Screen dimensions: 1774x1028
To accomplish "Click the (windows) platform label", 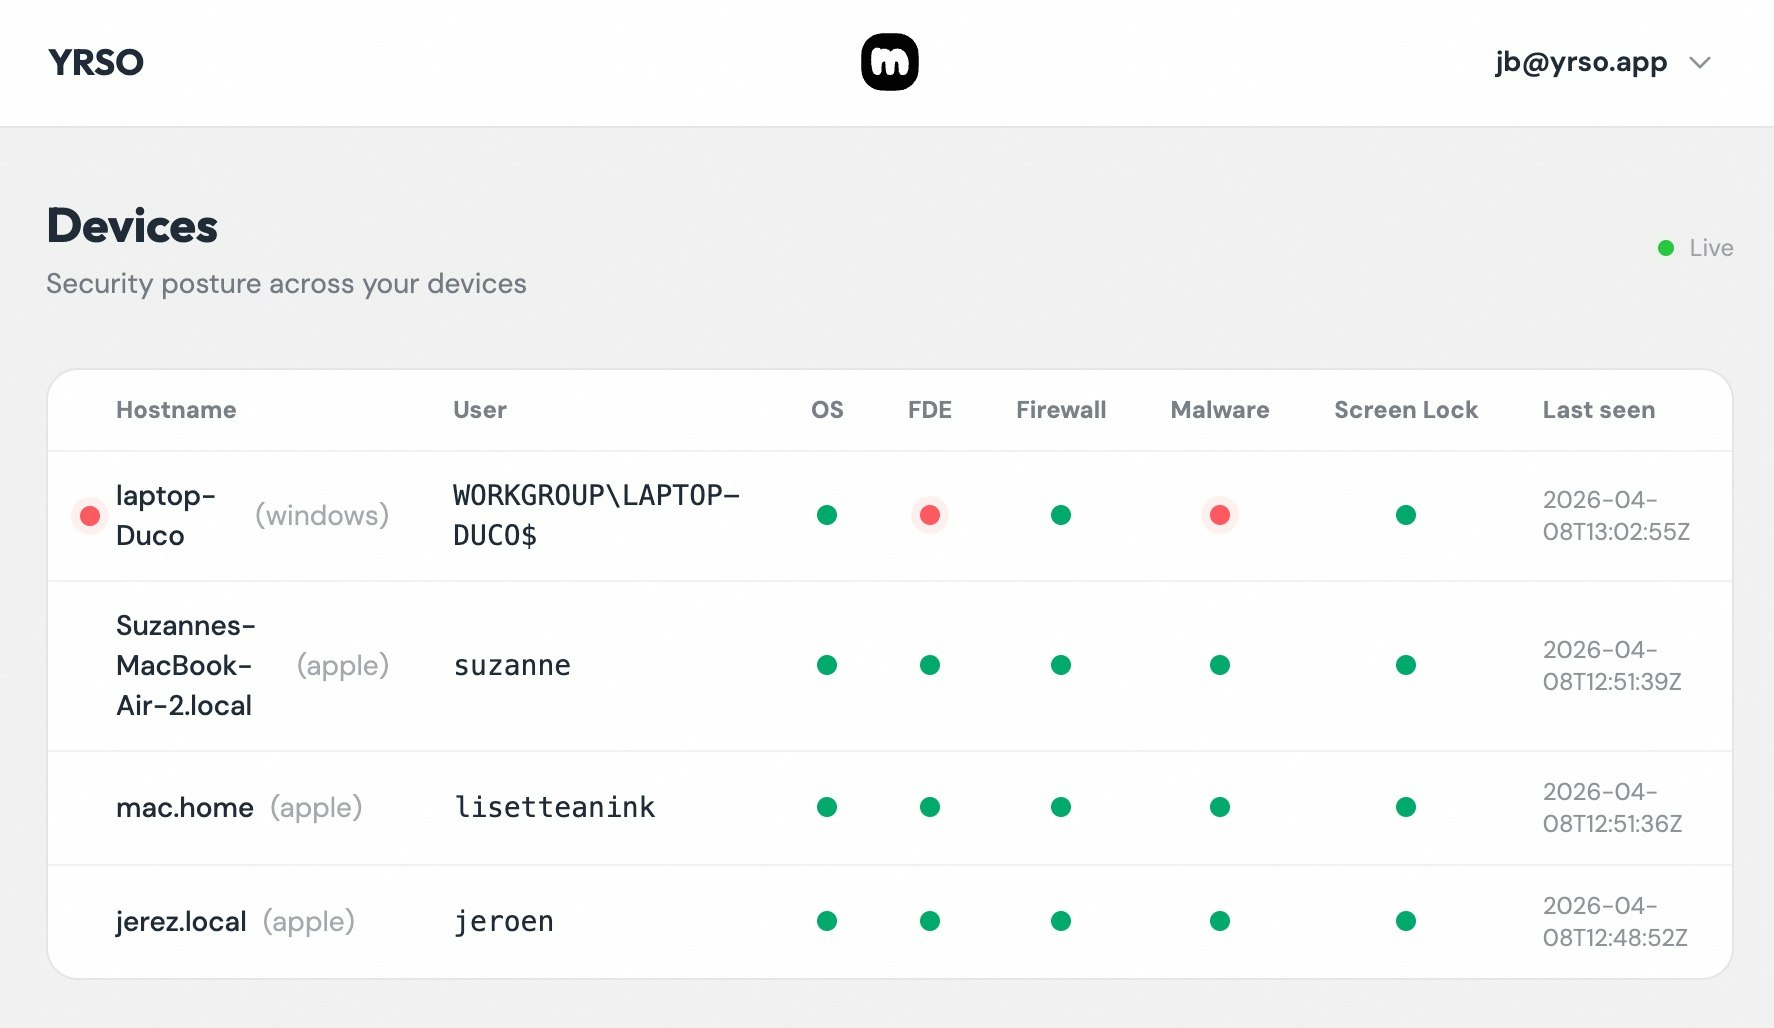I will point(322,516).
